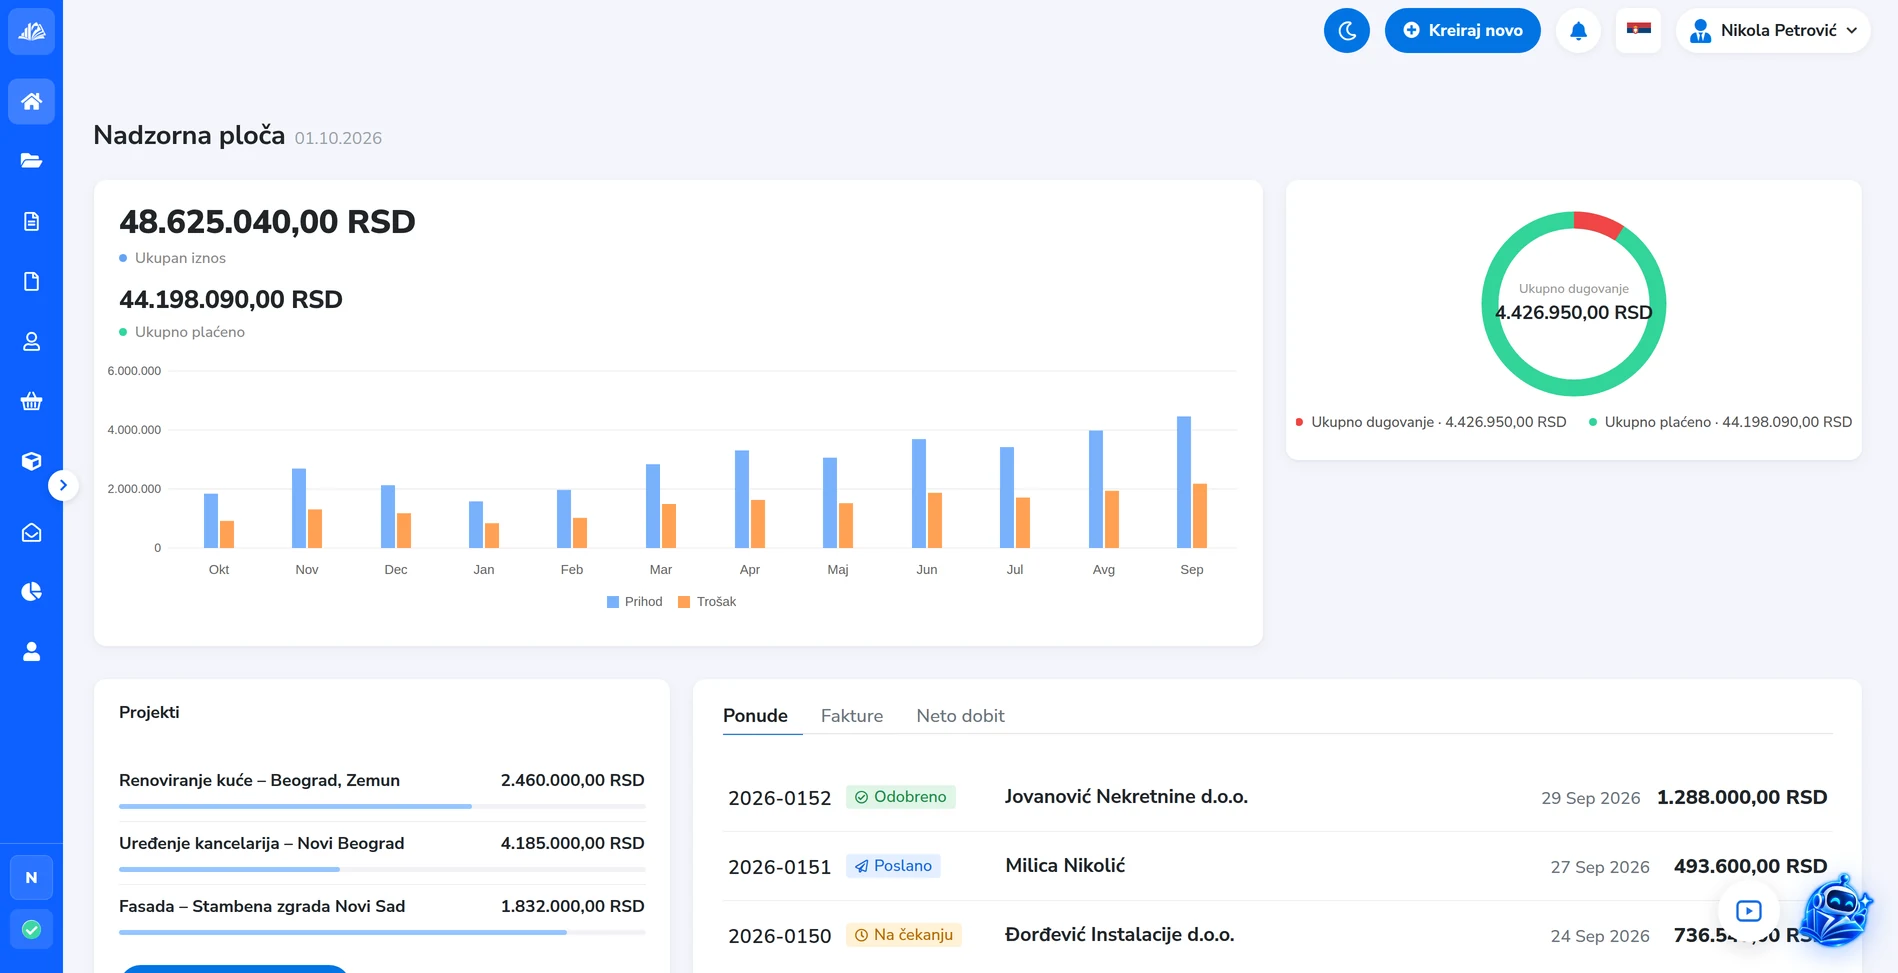This screenshot has width=1898, height=973.
Task: Click the green checkmark status icon in sidebar
Action: [x=31, y=929]
